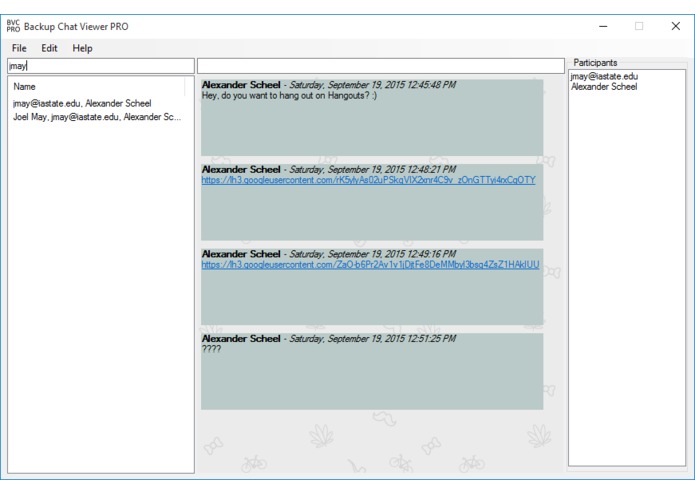The width and height of the screenshot is (695, 494).
Task: Click the BVC PRO application icon in title bar
Action: [13, 26]
